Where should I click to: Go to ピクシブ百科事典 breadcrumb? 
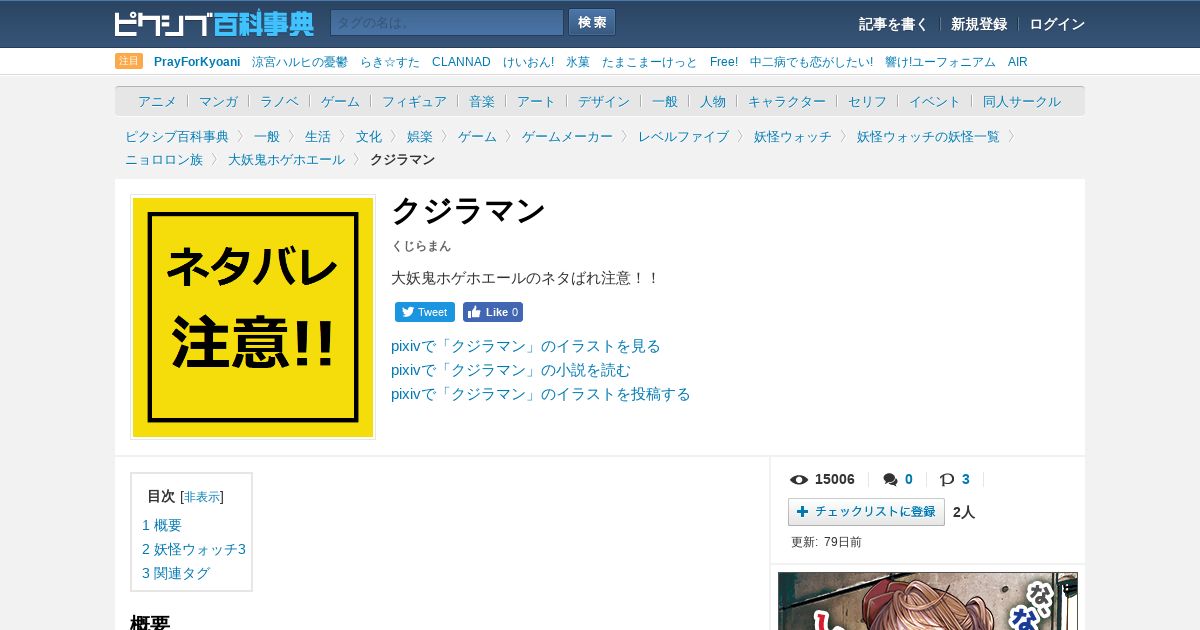(177, 136)
